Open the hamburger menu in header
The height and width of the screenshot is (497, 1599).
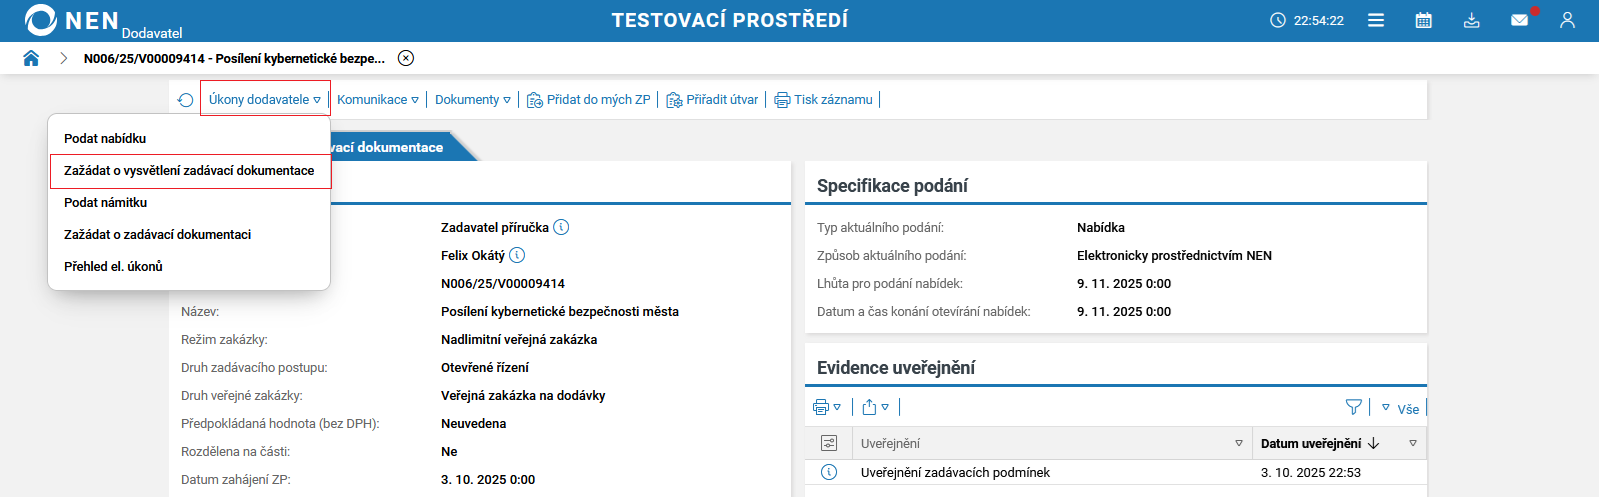click(1376, 20)
